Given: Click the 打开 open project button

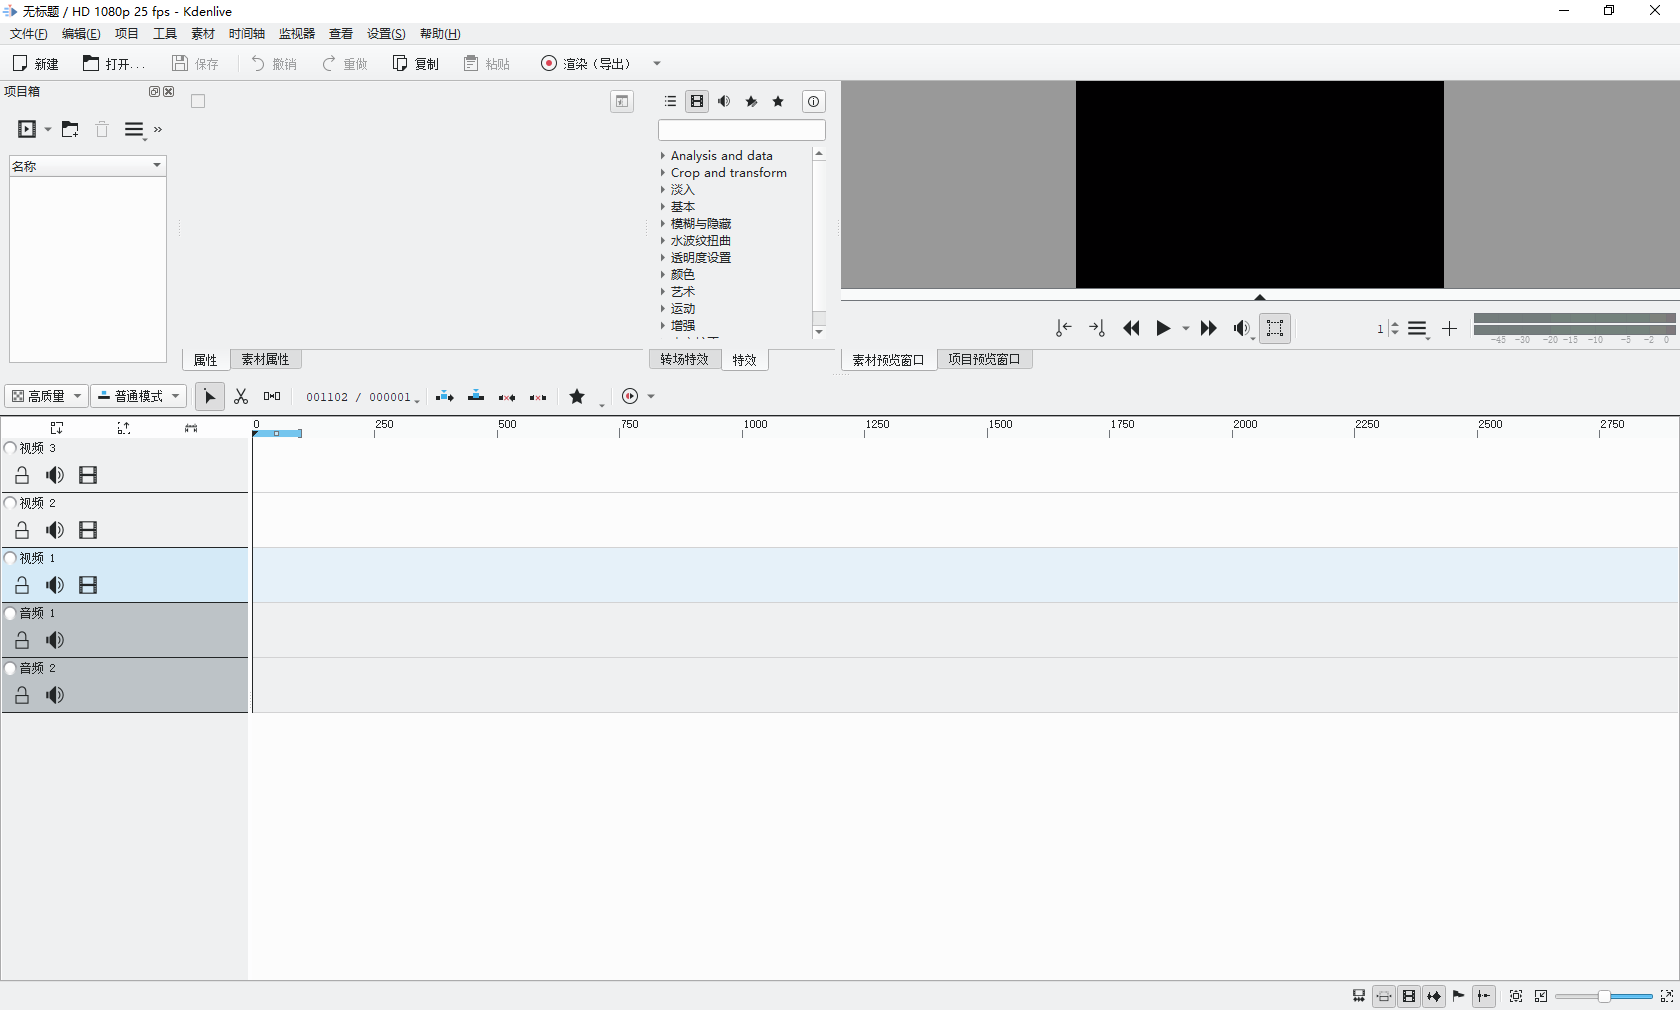Looking at the screenshot, I should [x=114, y=64].
